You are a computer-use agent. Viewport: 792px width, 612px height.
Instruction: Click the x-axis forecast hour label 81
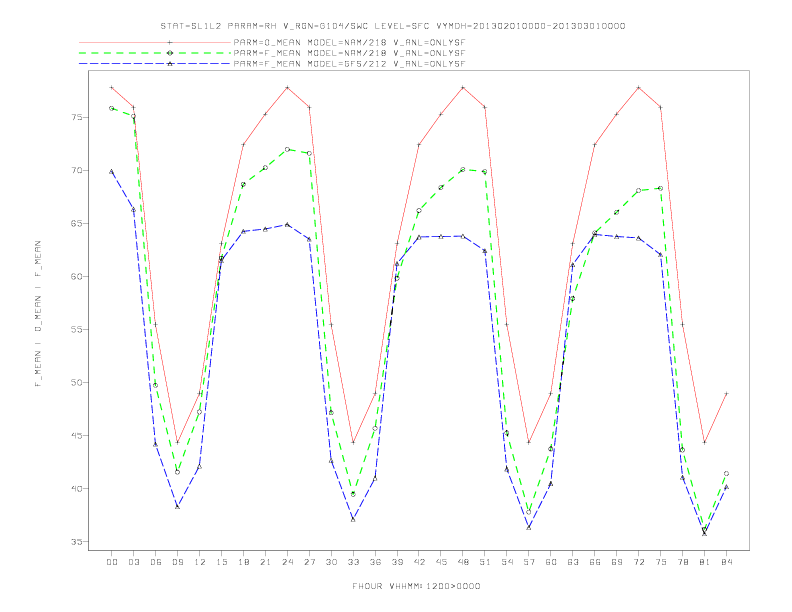[705, 562]
